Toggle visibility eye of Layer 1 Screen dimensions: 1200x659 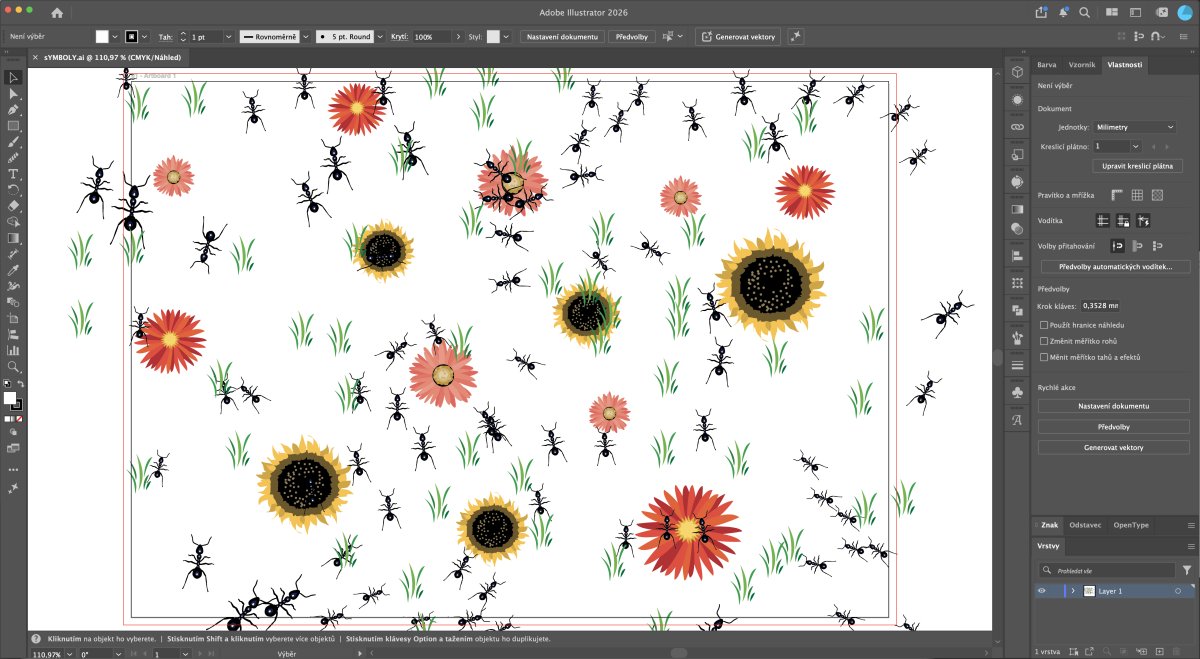(1041, 591)
